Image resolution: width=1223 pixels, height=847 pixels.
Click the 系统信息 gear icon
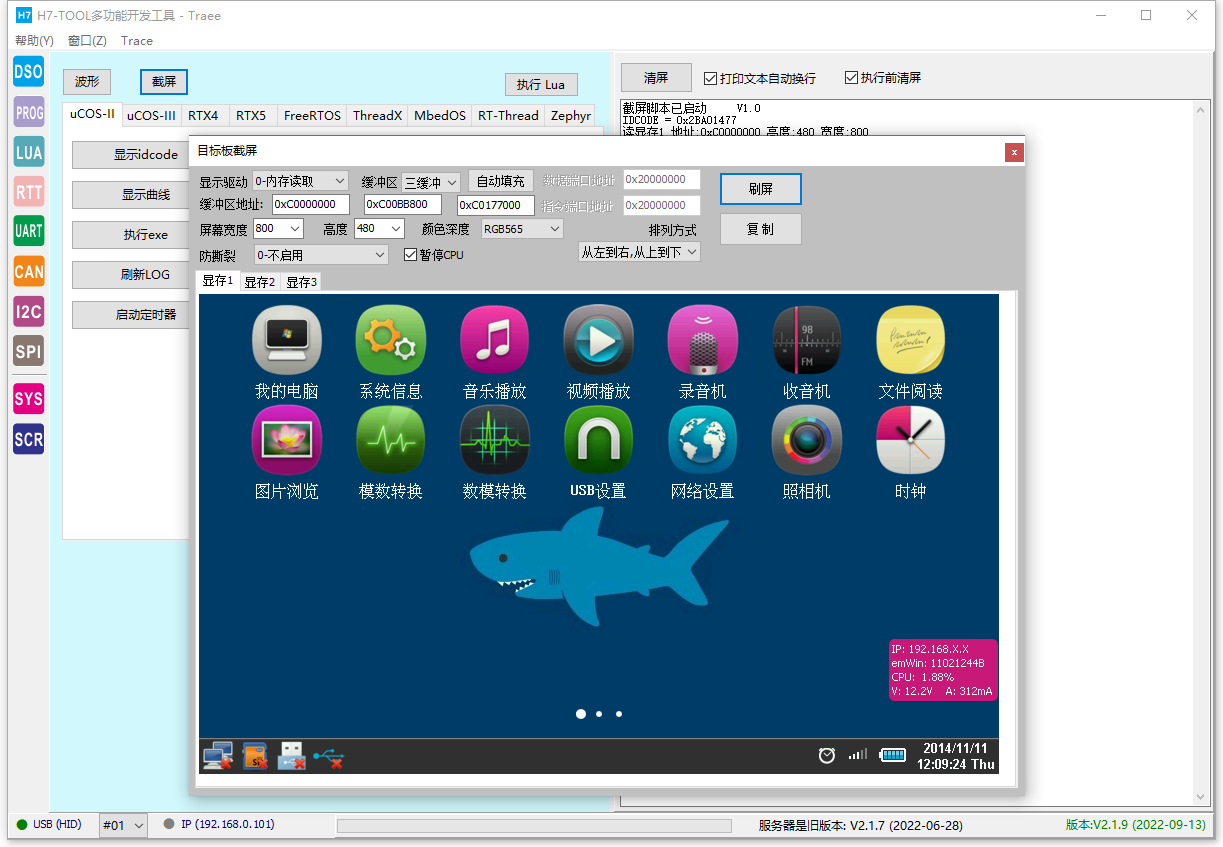(x=391, y=340)
